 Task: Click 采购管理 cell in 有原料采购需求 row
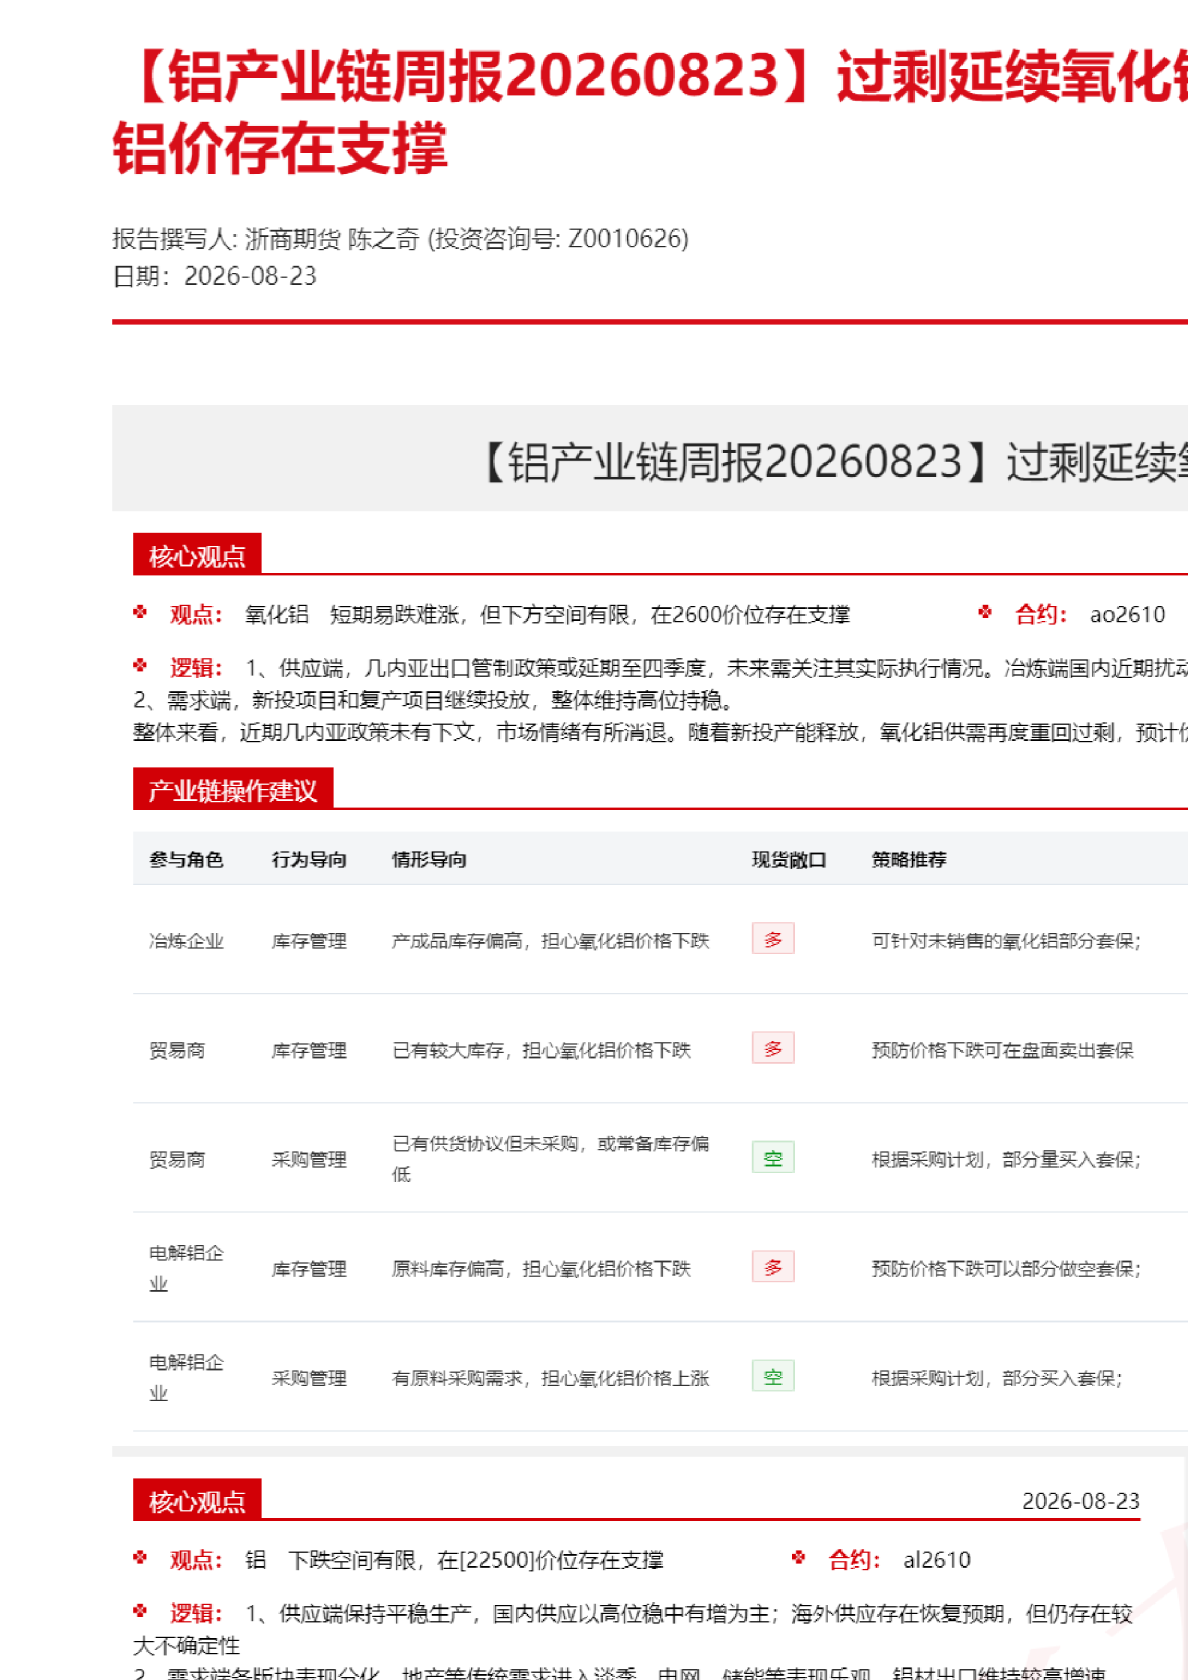pos(309,1378)
